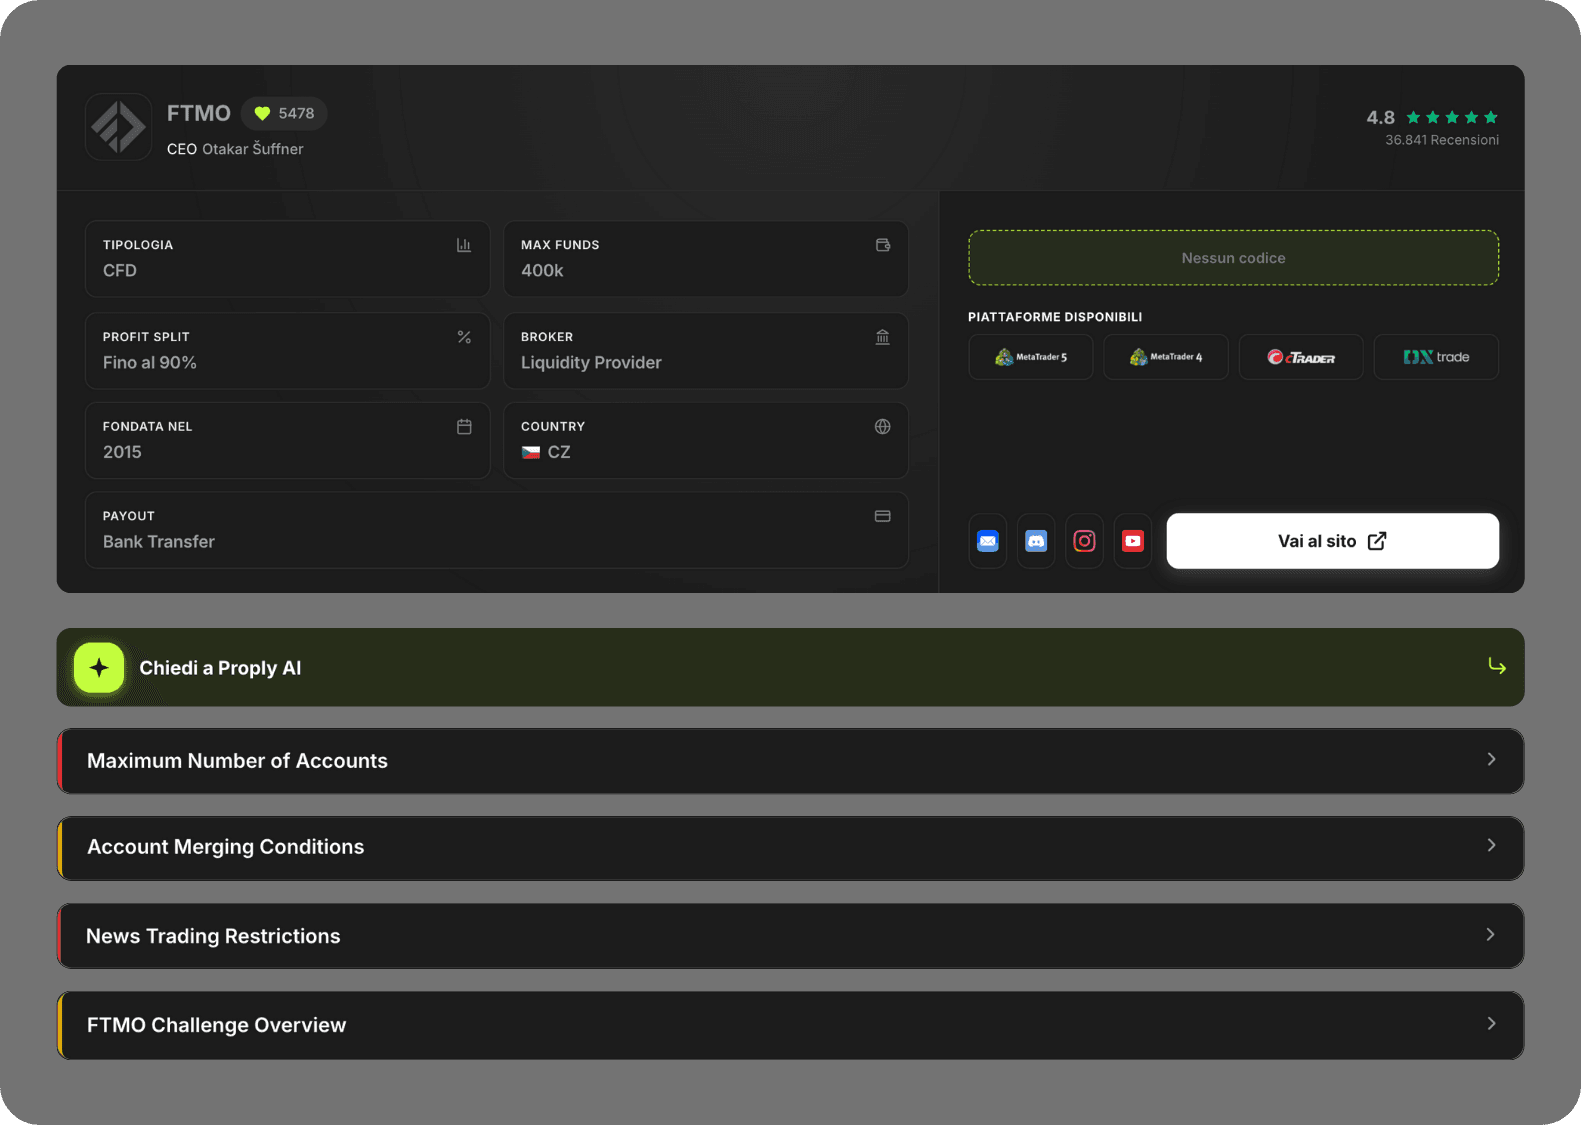Viewport: 1581px width, 1125px height.
Task: Click the Payout card icon
Action: [883, 516]
